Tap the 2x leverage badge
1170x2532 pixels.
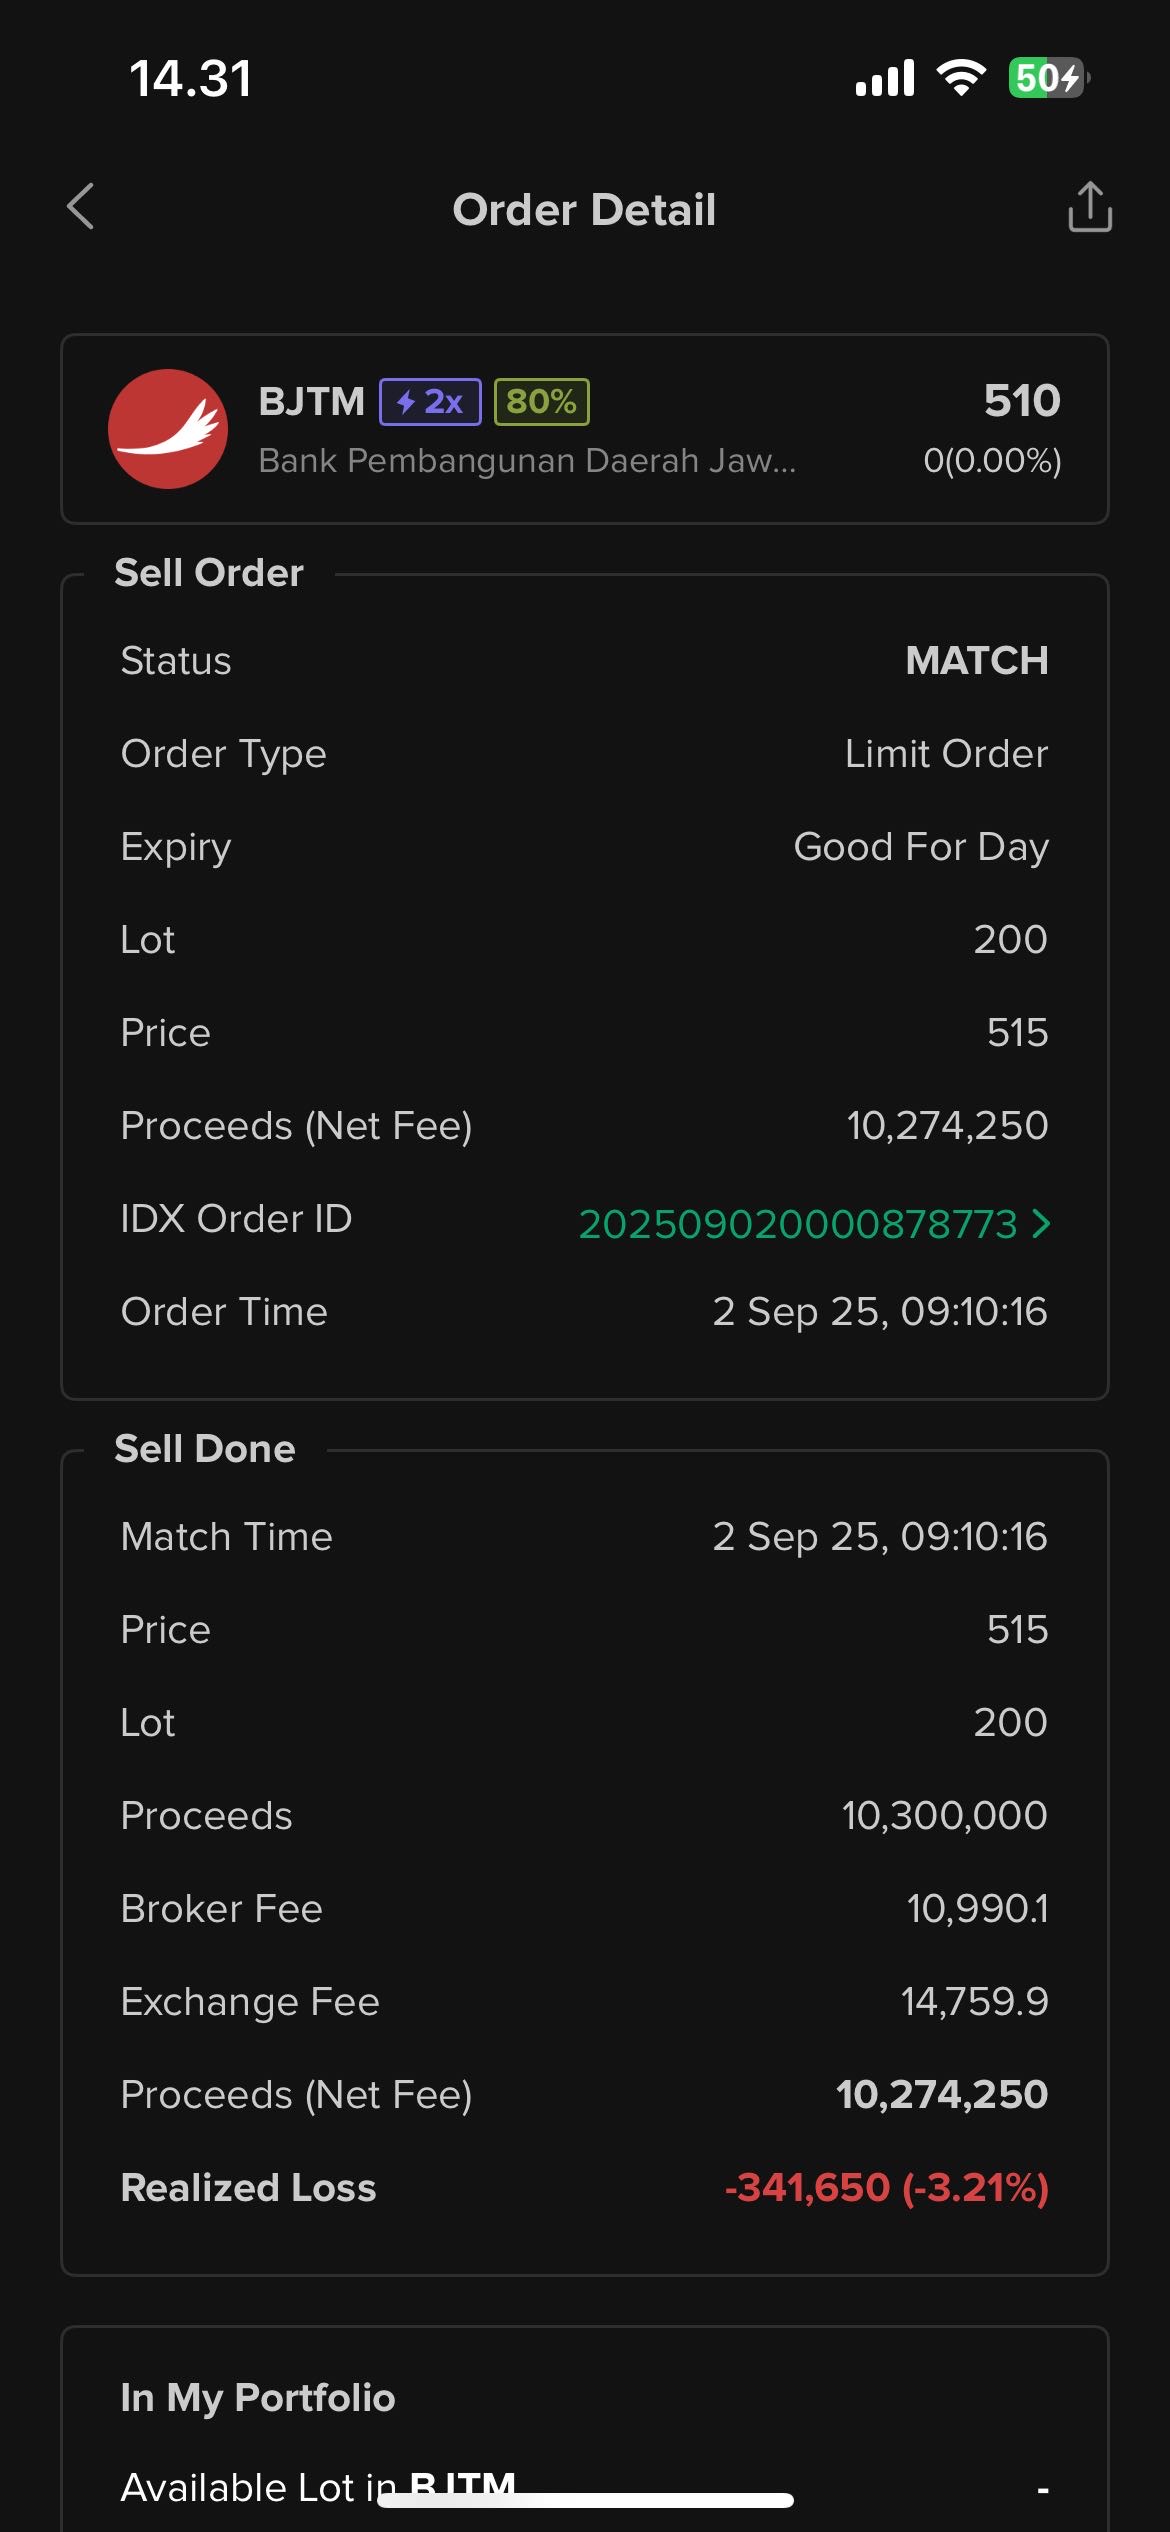coord(430,402)
